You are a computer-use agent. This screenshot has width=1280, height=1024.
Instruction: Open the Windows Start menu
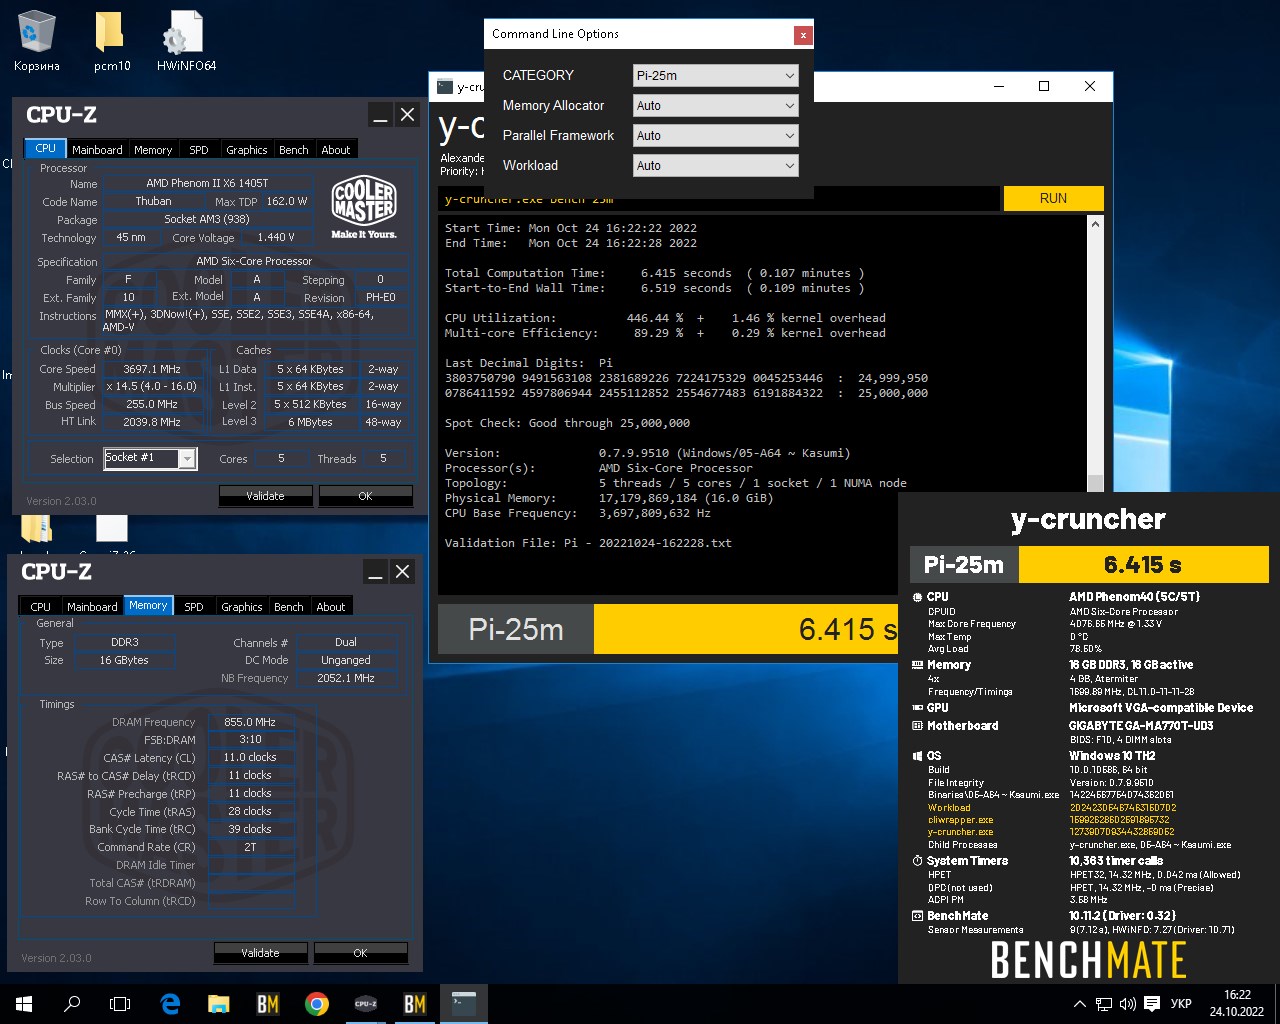[x=24, y=1004]
